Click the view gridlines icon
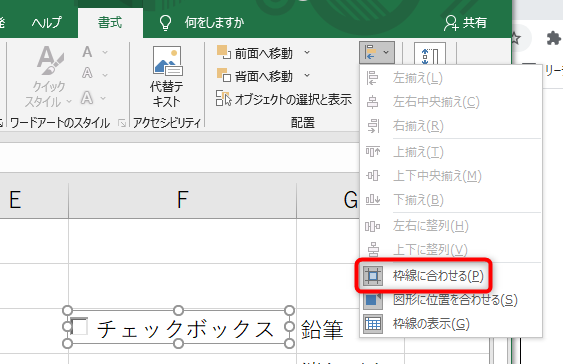Viewport: 563px width, 364px height. [x=373, y=324]
